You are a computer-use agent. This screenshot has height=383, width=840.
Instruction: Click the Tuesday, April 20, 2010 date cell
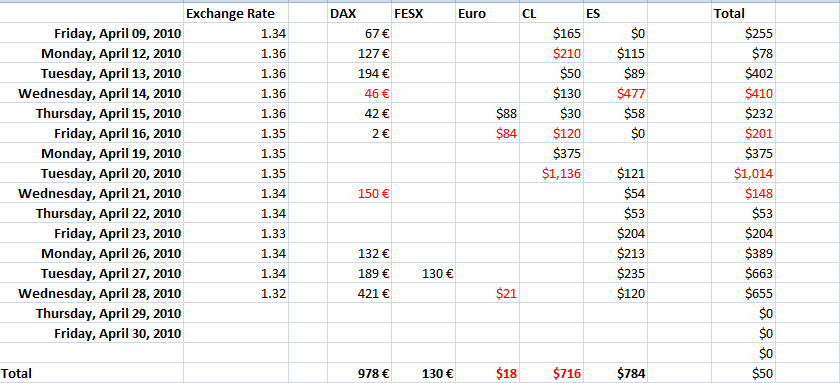click(92, 174)
